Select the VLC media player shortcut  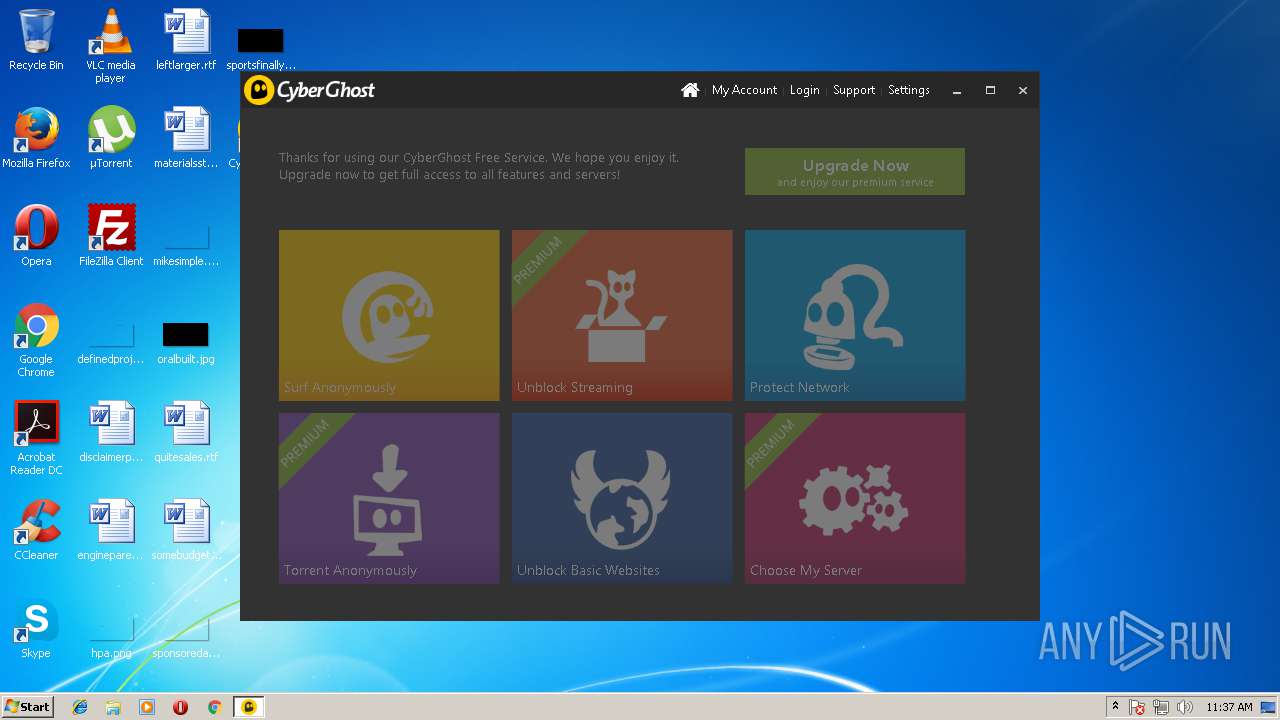tap(110, 46)
